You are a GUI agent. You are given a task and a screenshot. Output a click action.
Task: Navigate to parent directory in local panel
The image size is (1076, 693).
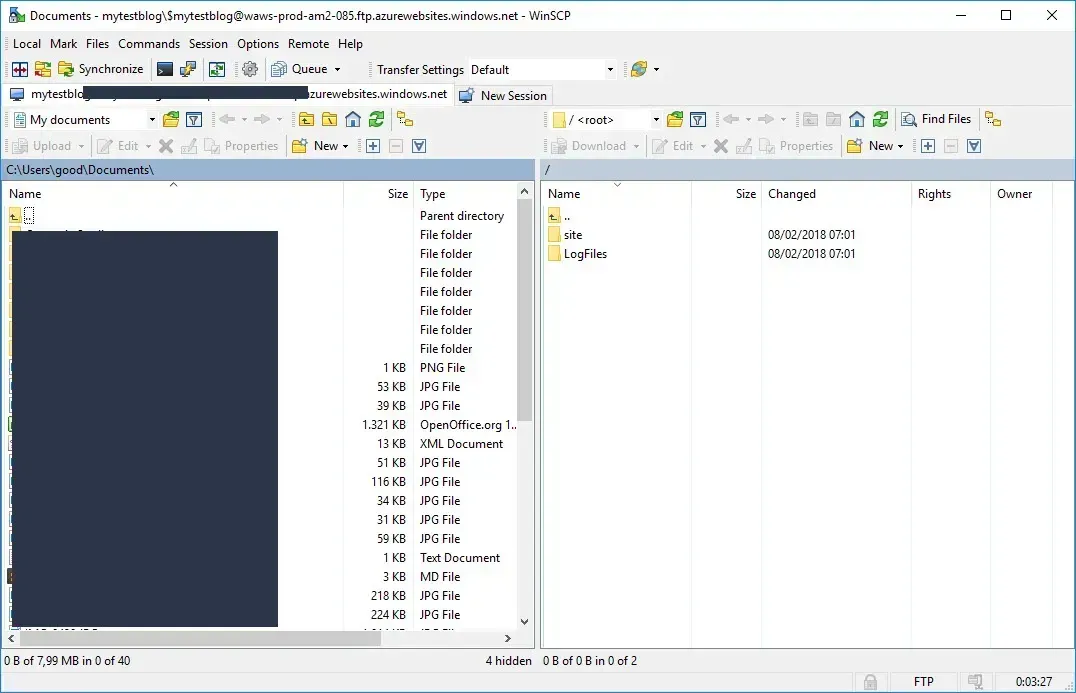307,118
